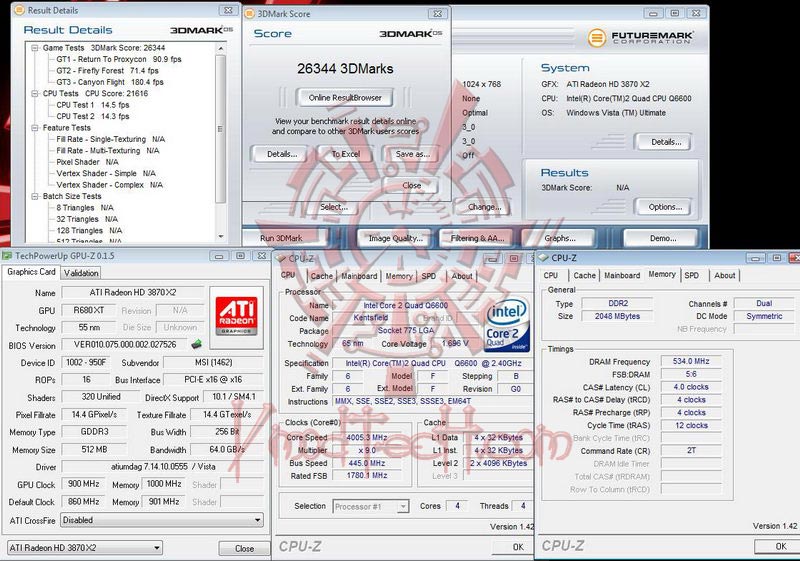
Task: Click the Core Speed 4005.3 MHz value
Action: [366, 438]
